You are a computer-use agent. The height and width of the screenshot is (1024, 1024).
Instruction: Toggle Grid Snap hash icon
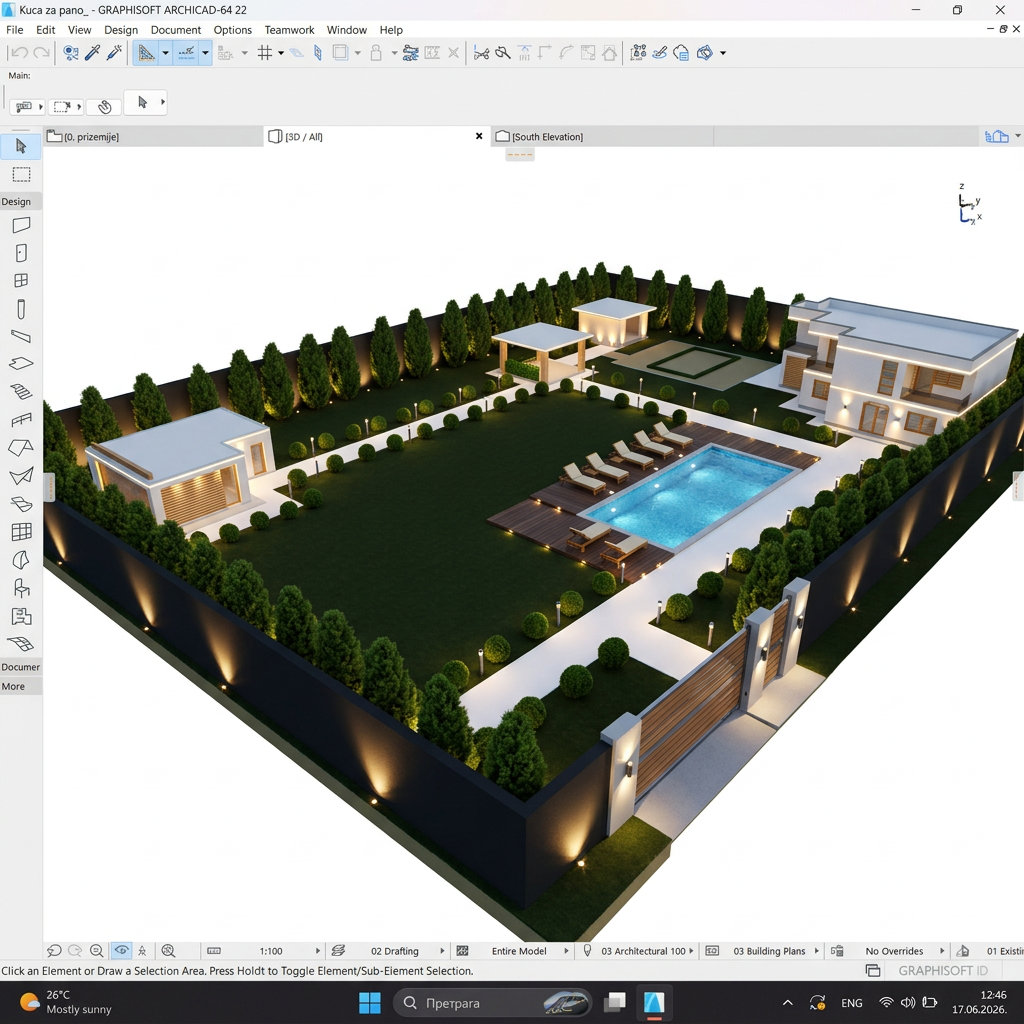tap(264, 53)
